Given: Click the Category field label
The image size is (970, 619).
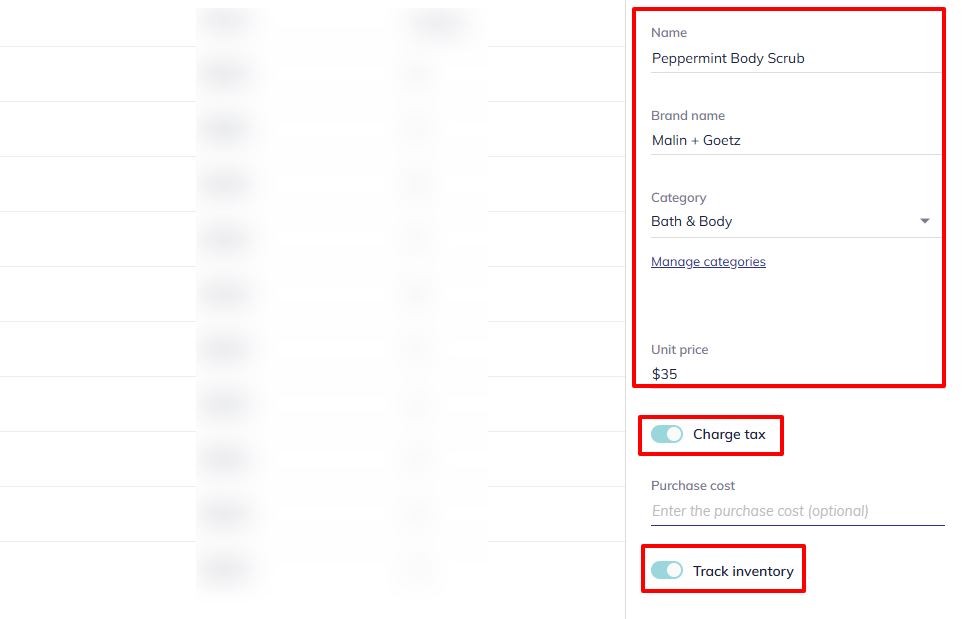Looking at the screenshot, I should pos(678,198).
